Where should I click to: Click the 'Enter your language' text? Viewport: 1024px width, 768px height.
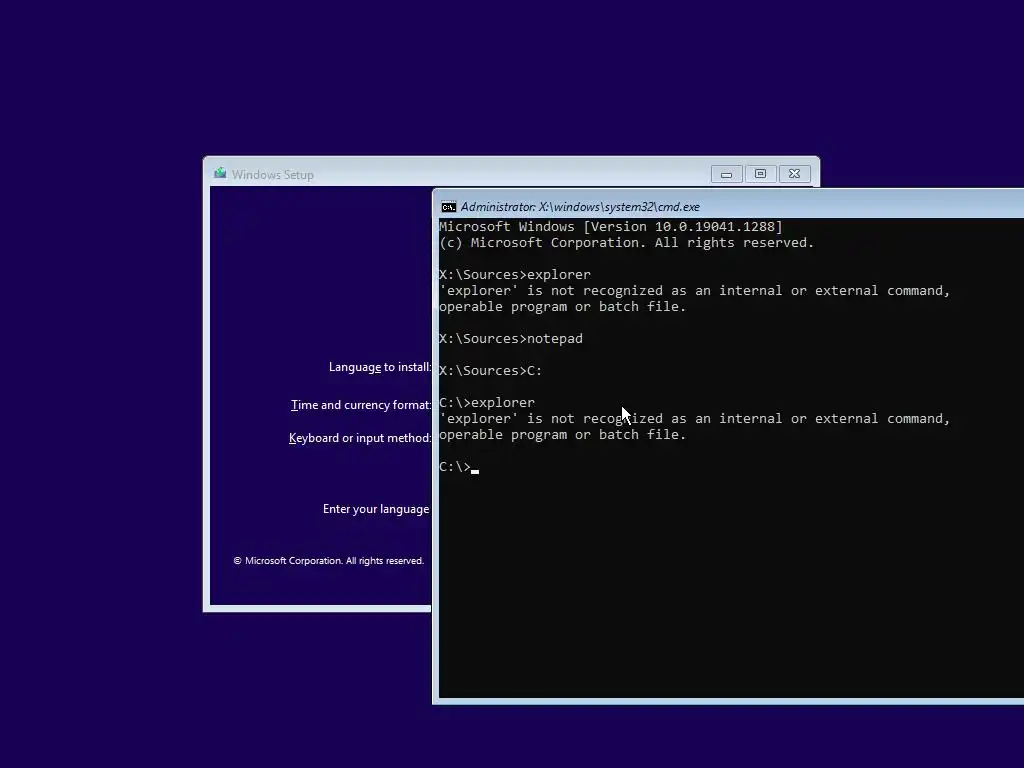click(376, 509)
